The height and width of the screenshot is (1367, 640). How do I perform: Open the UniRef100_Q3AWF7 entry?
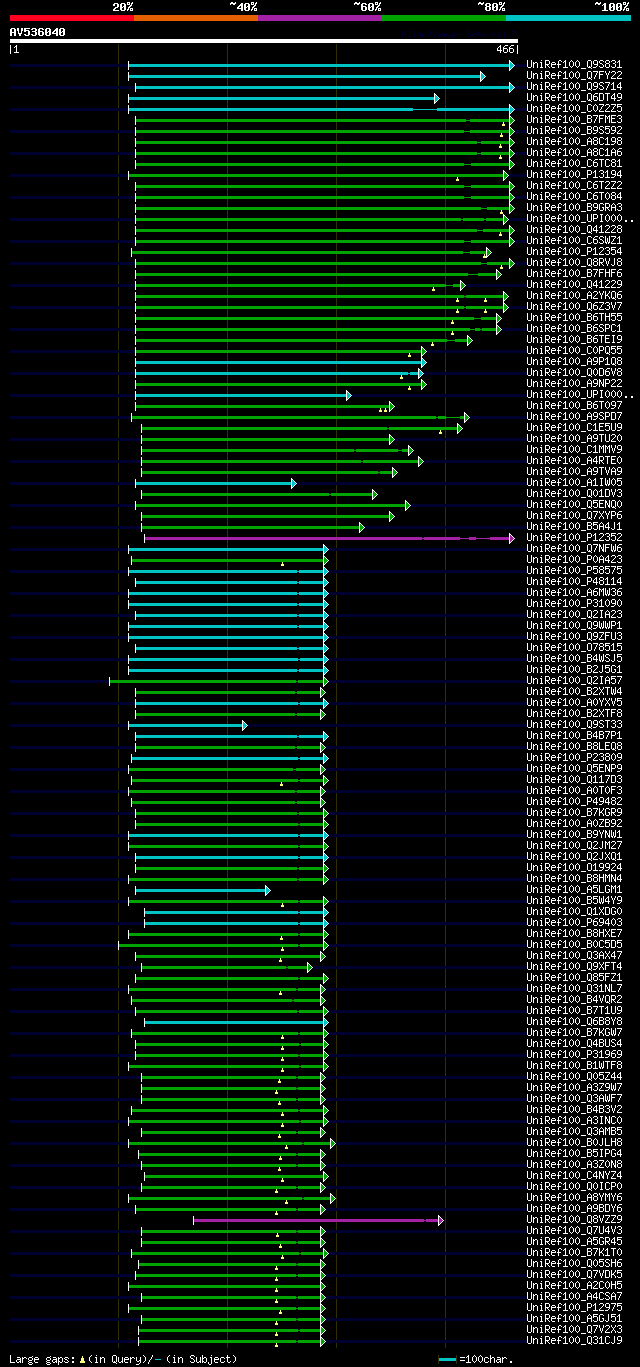574,1098
